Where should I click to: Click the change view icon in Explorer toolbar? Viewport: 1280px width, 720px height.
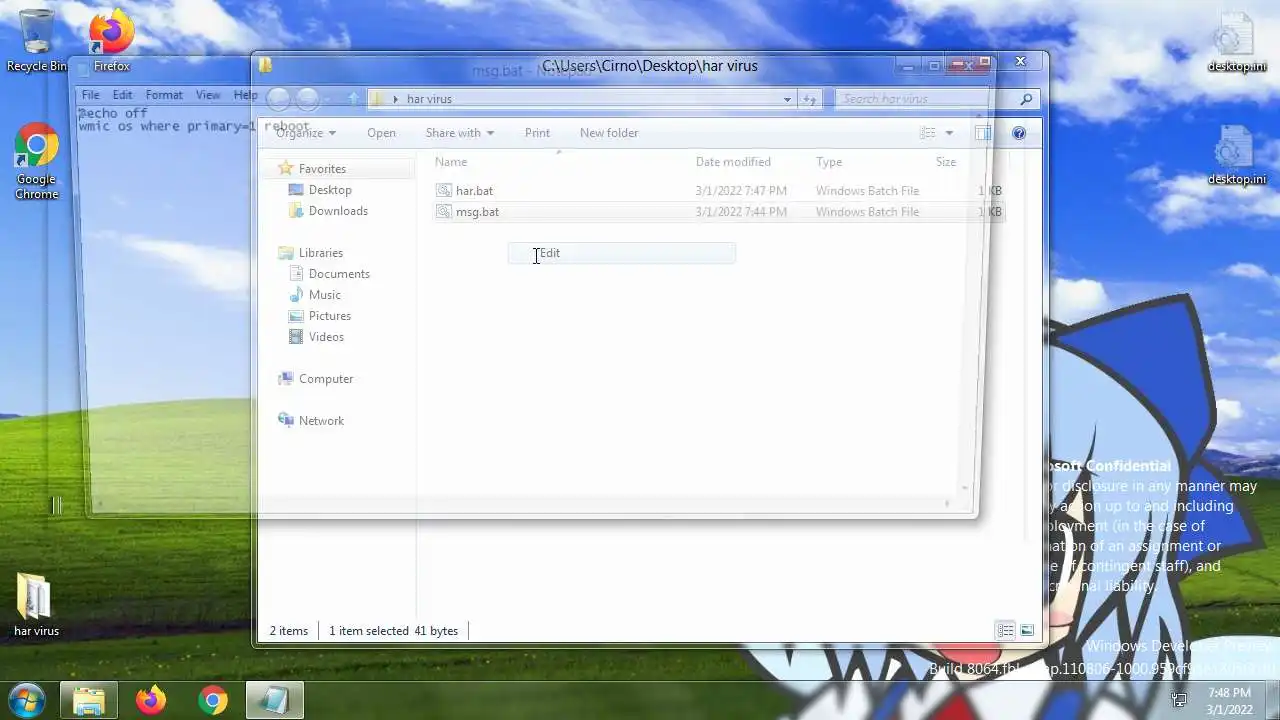[928, 133]
